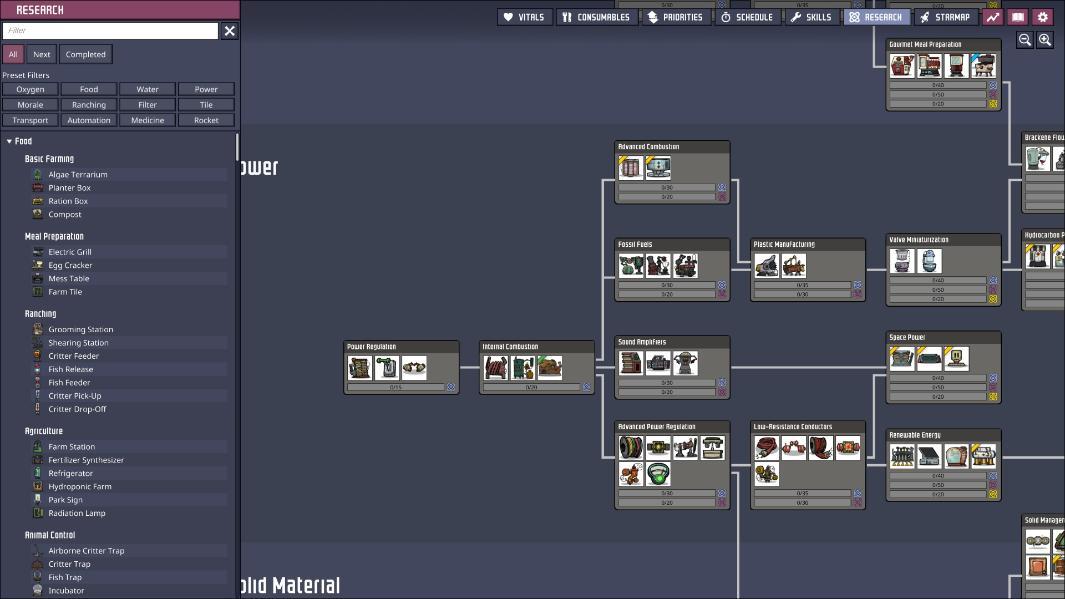Apply the Water preset filter
The width and height of the screenshot is (1065, 599).
point(147,89)
